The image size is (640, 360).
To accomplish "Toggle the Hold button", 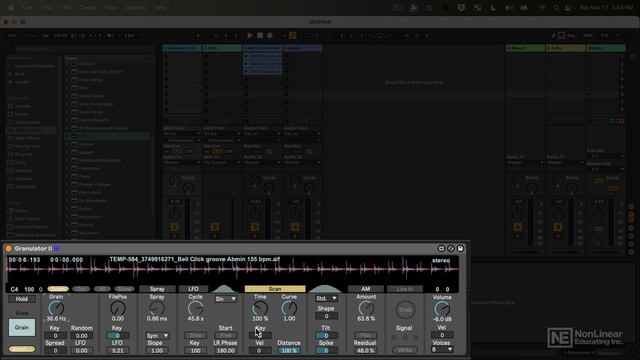I will click(x=22, y=299).
